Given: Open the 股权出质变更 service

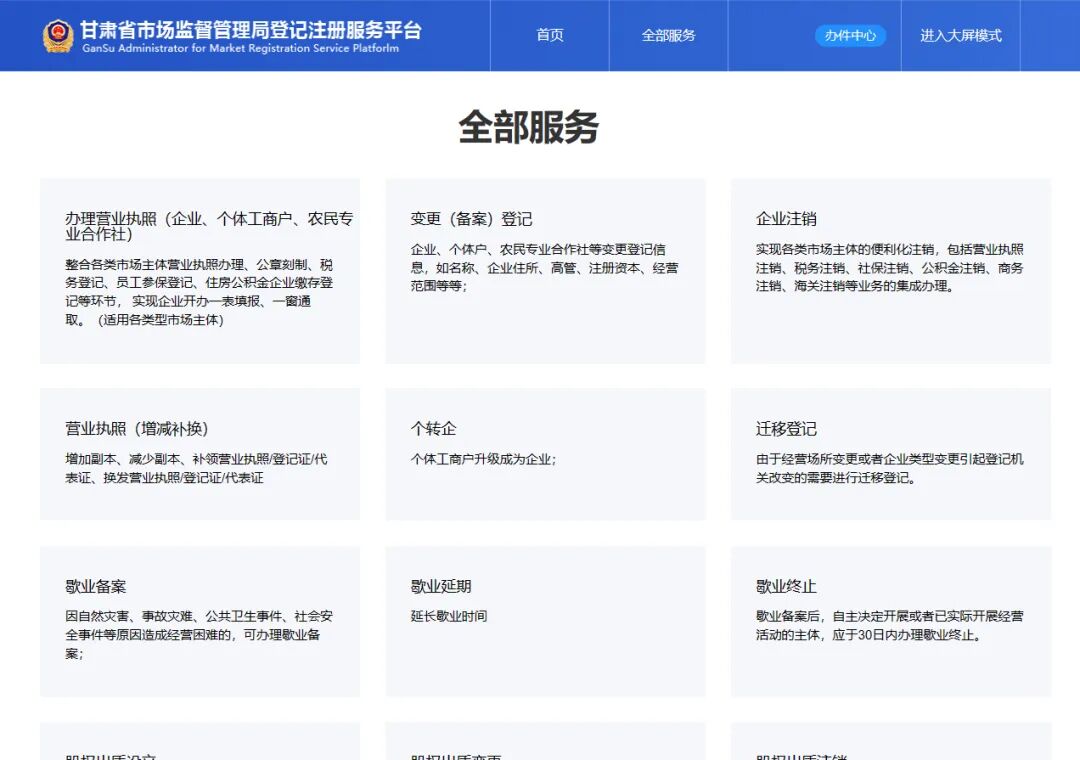Looking at the screenshot, I should [545, 745].
